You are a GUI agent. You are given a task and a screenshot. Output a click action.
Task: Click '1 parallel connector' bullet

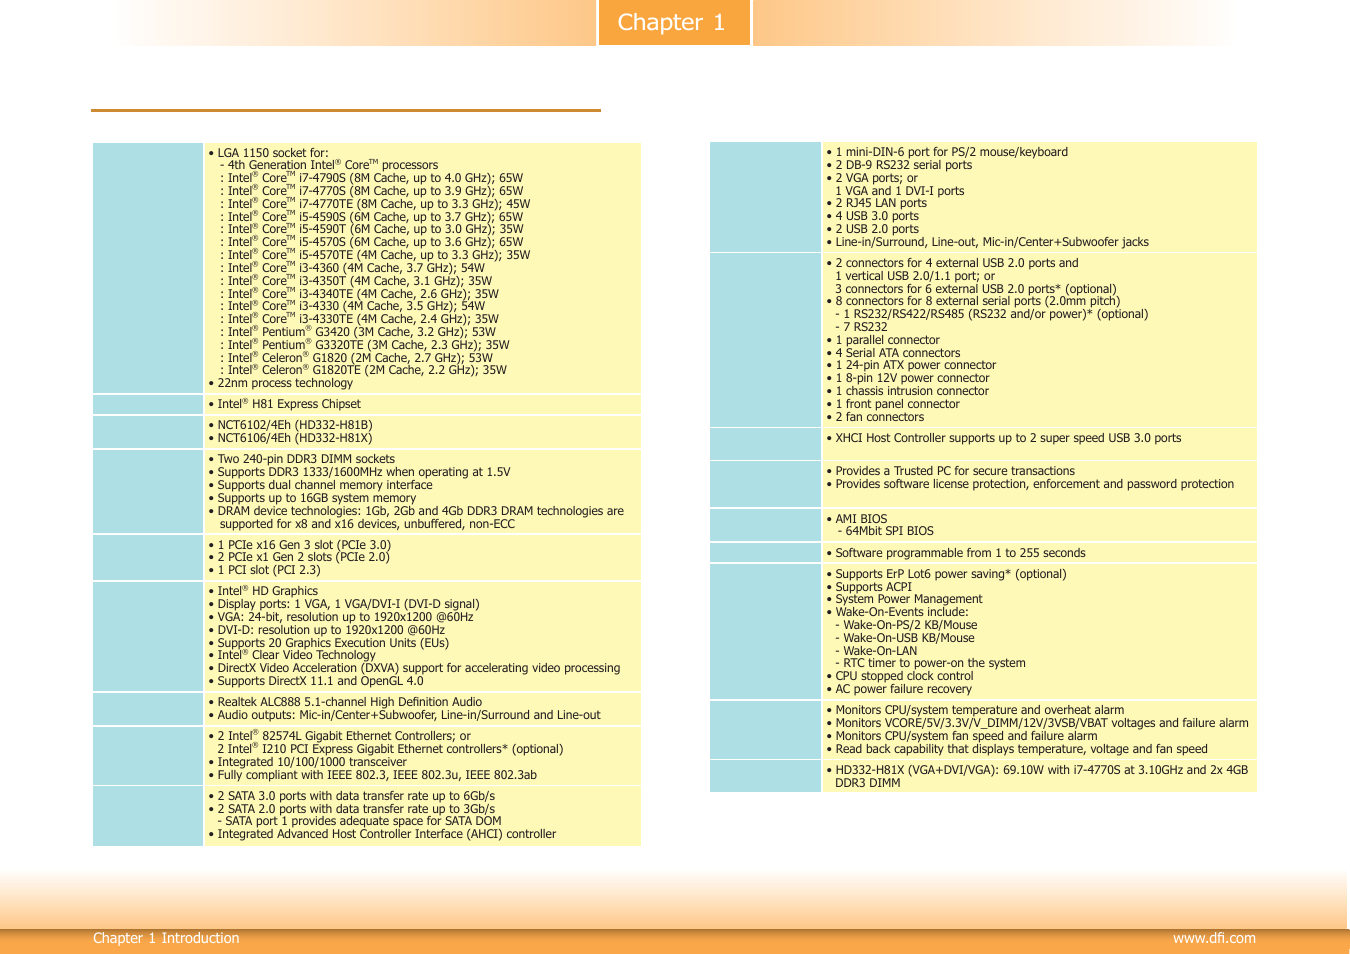[883, 340]
